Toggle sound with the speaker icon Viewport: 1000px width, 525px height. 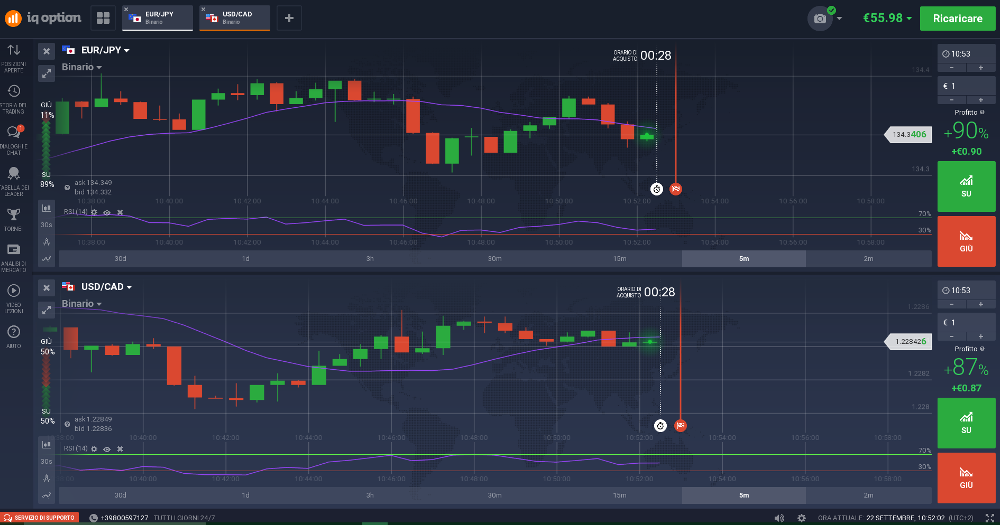(x=779, y=518)
